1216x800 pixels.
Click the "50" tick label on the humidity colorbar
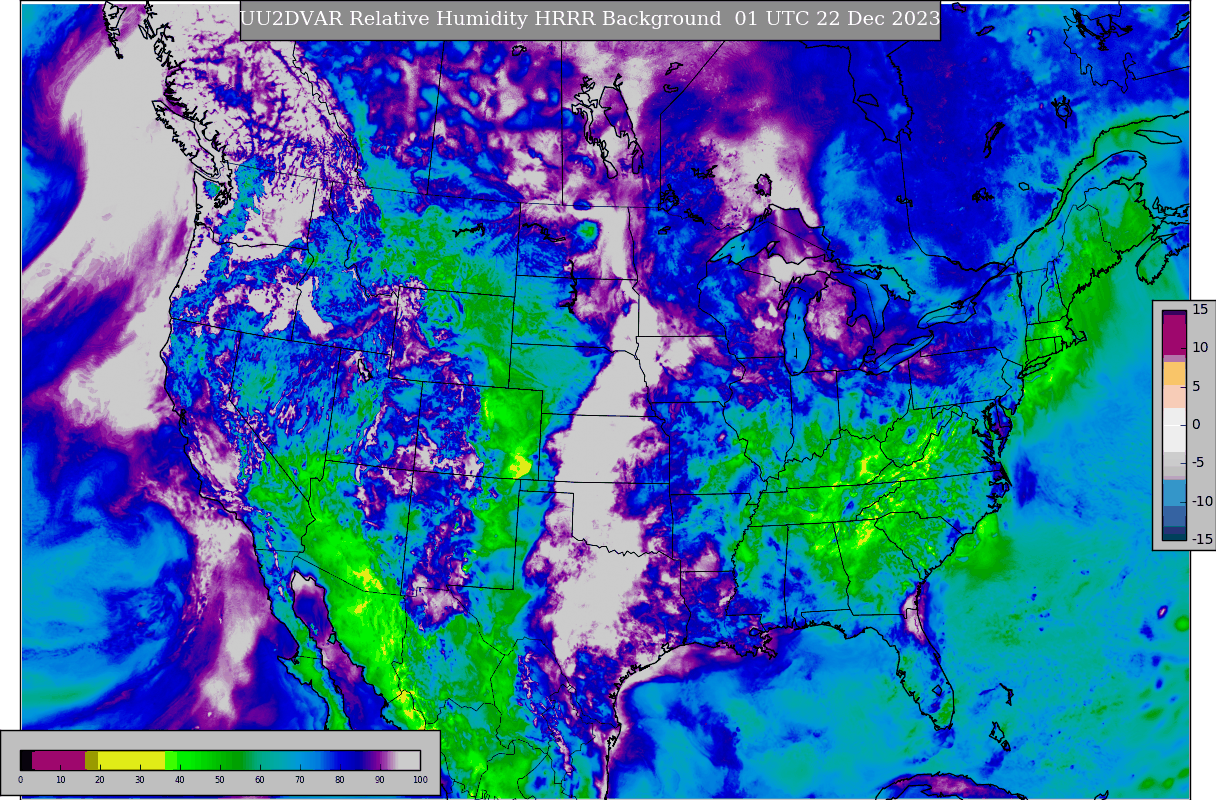tap(219, 780)
